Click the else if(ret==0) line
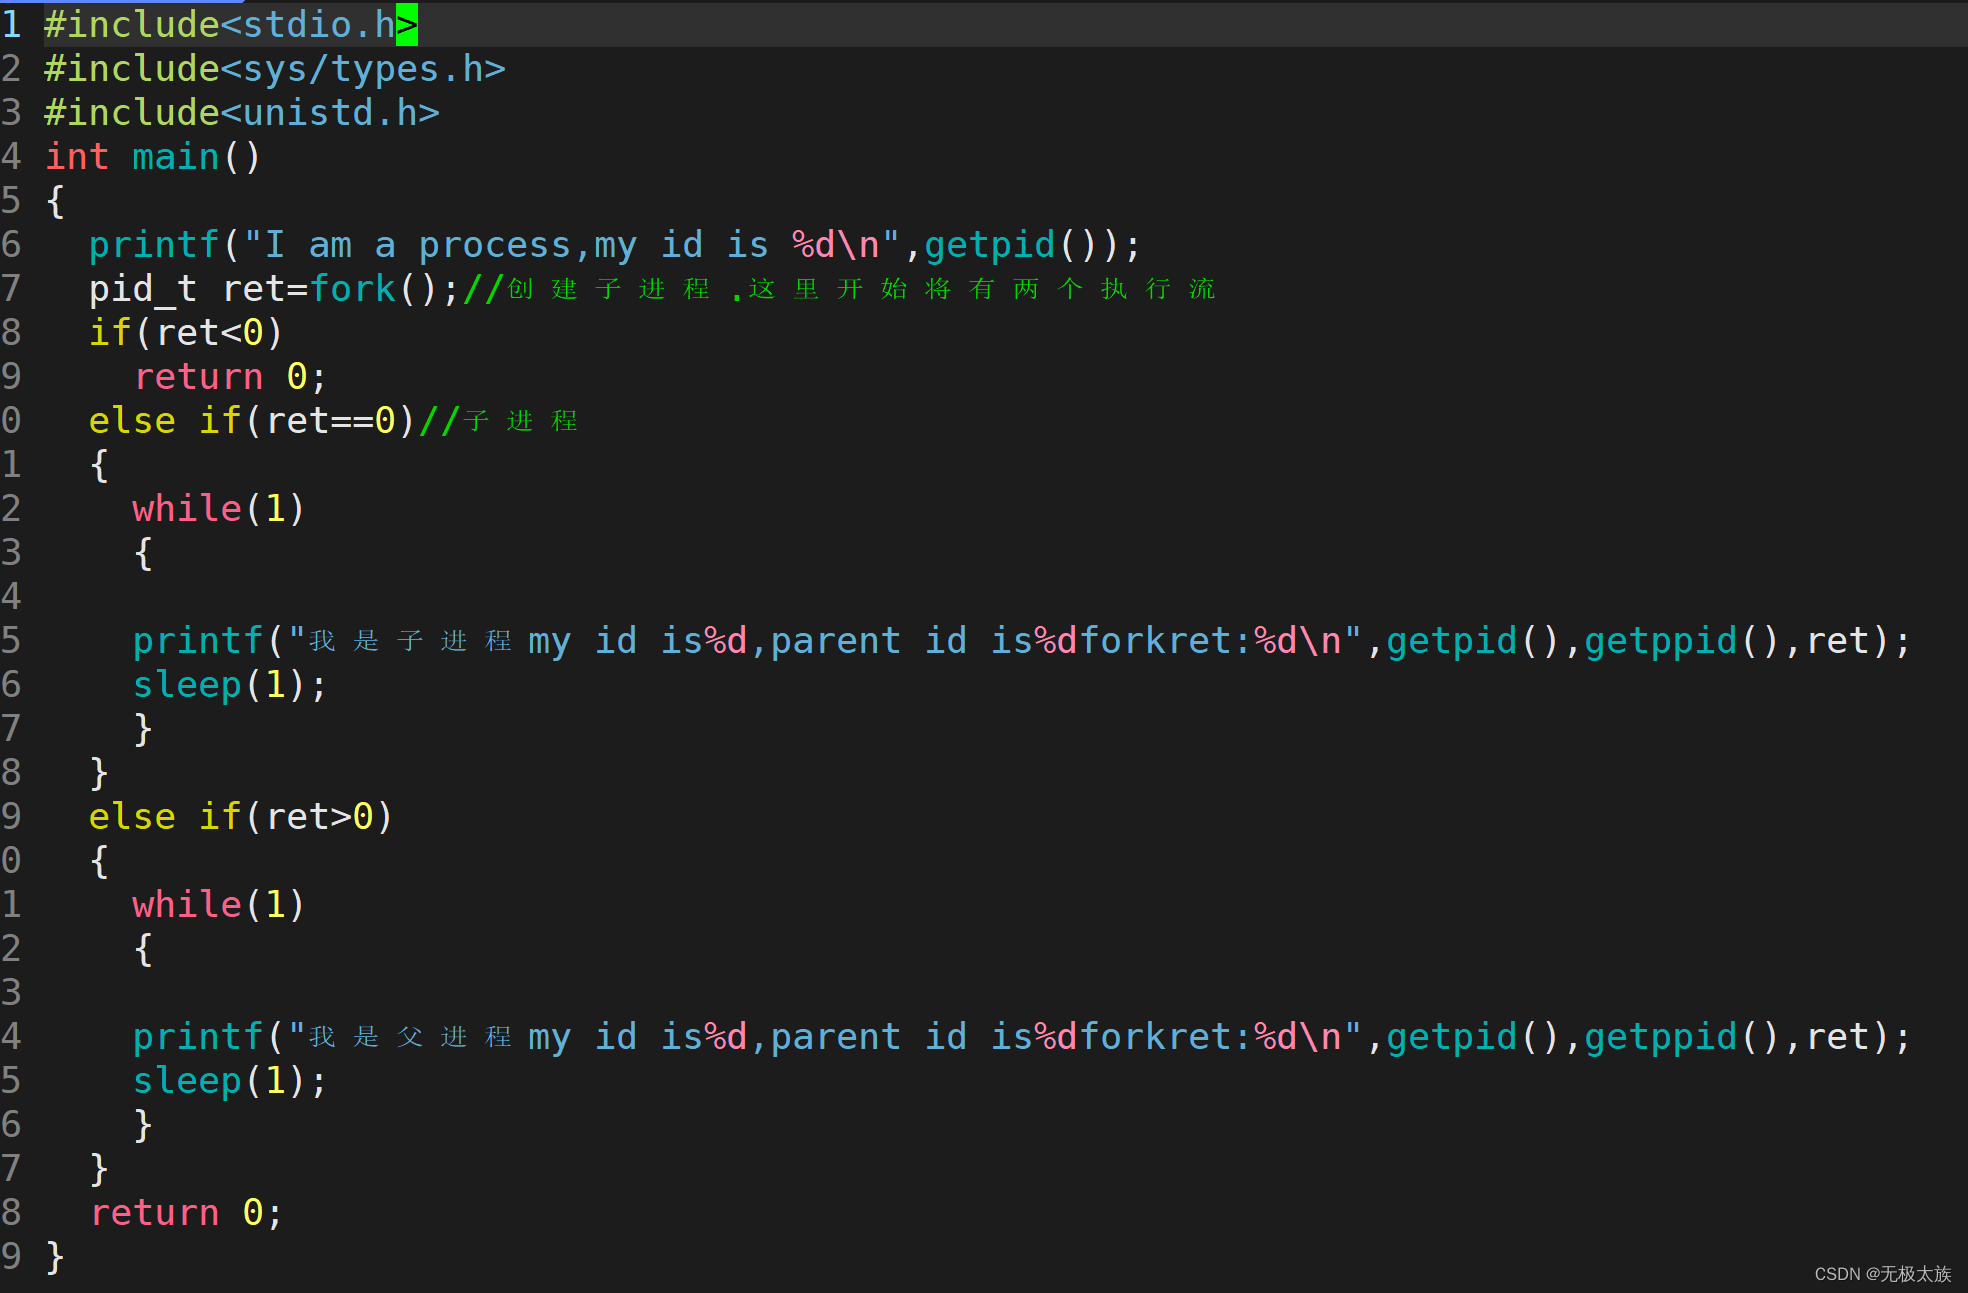1968x1293 pixels. coord(250,421)
